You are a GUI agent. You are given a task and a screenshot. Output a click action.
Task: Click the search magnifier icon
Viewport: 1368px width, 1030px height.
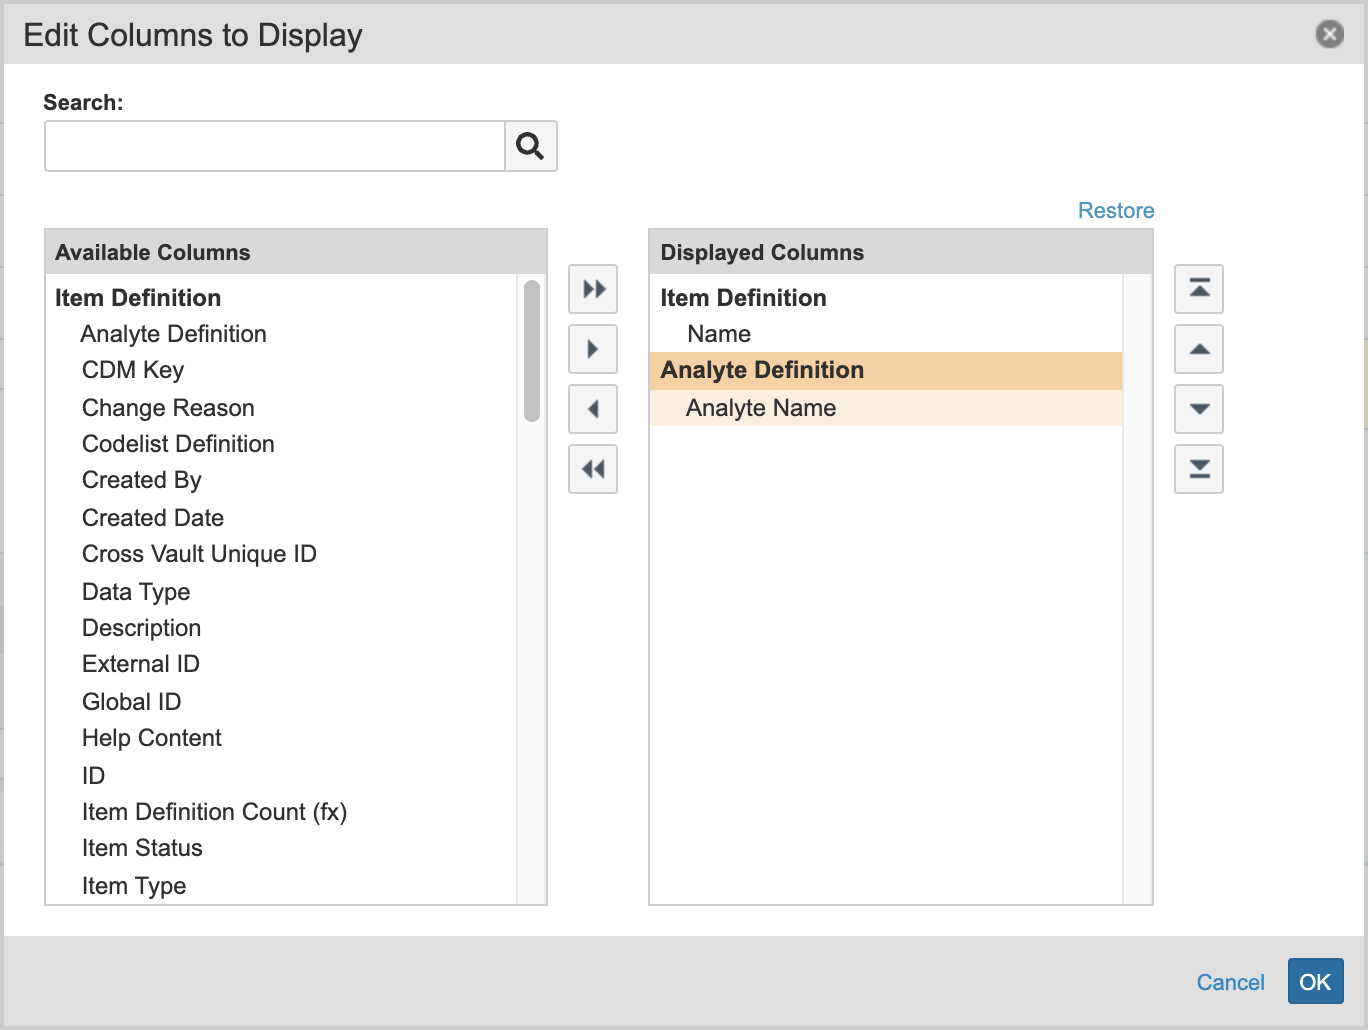pos(530,146)
